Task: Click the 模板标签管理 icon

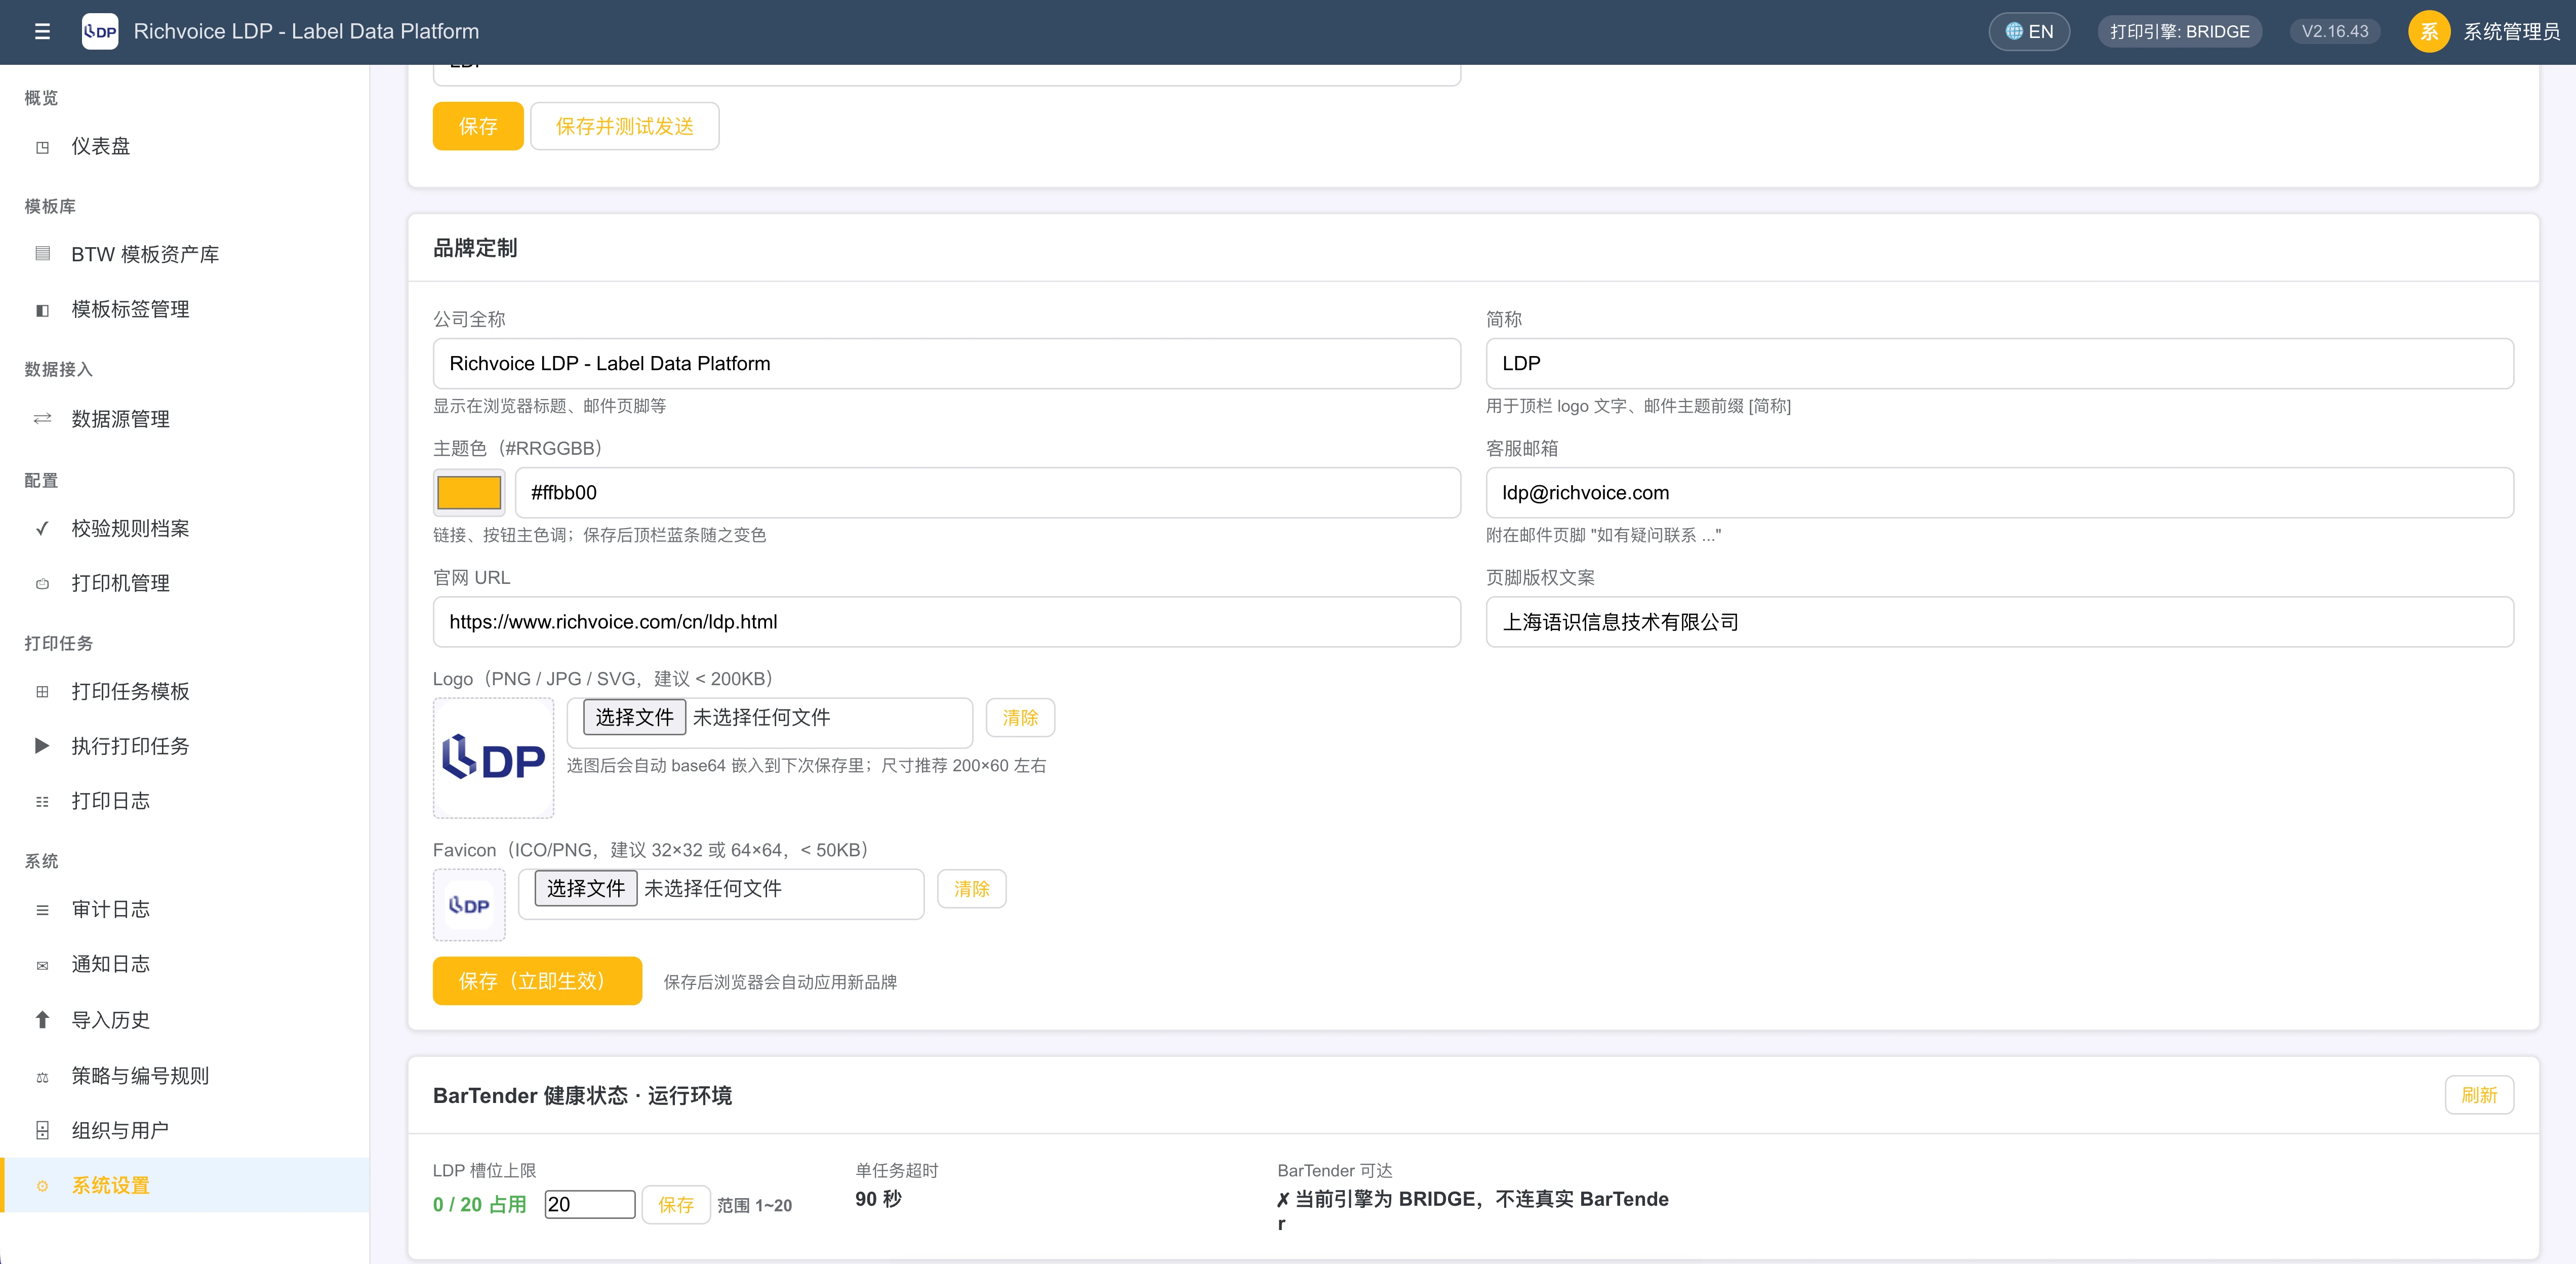Action: [x=42, y=310]
